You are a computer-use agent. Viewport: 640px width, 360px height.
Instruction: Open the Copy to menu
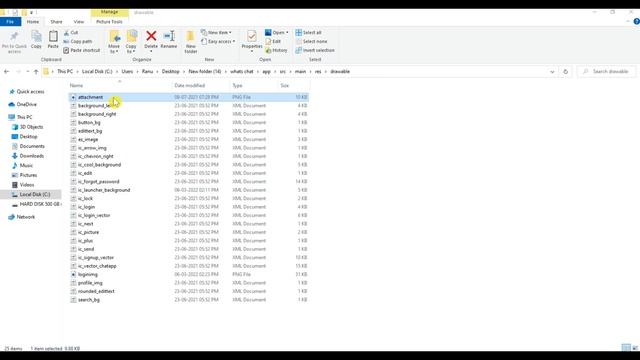click(x=131, y=42)
